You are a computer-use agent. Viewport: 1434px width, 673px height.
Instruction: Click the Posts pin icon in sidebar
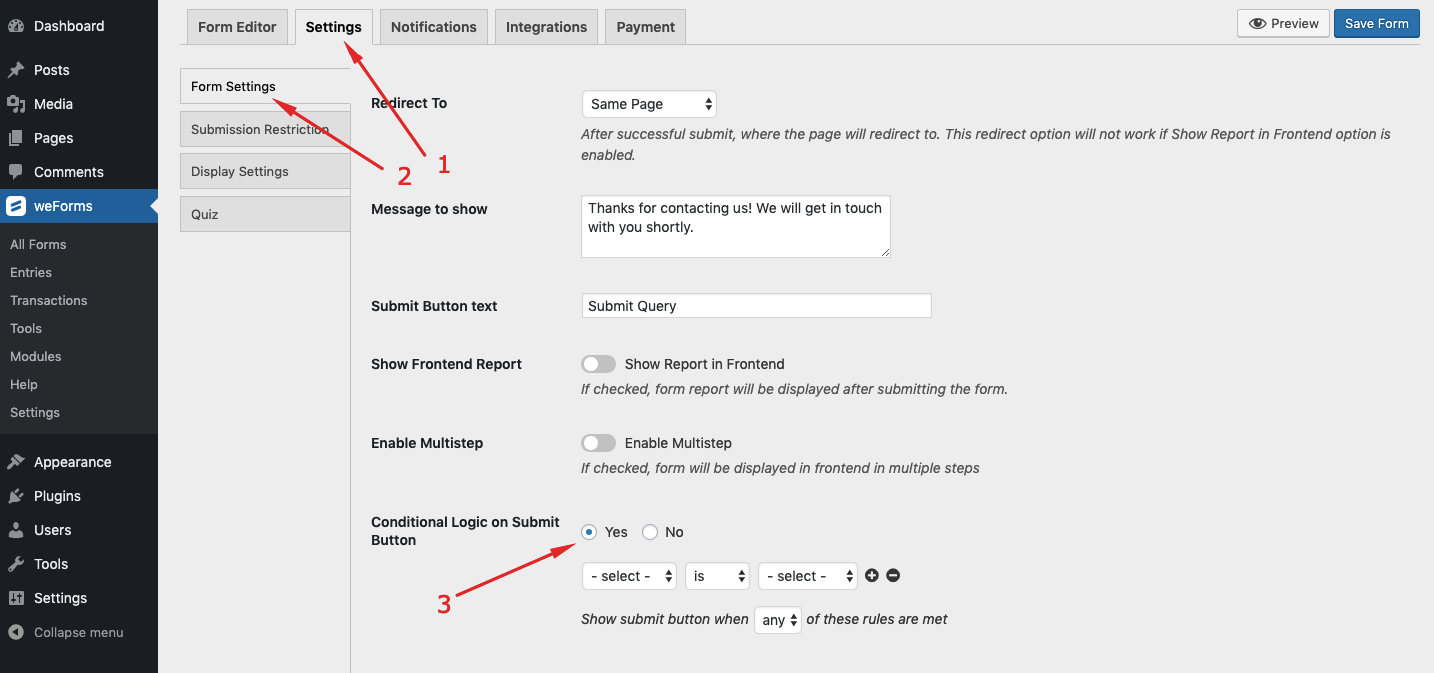click(x=17, y=69)
